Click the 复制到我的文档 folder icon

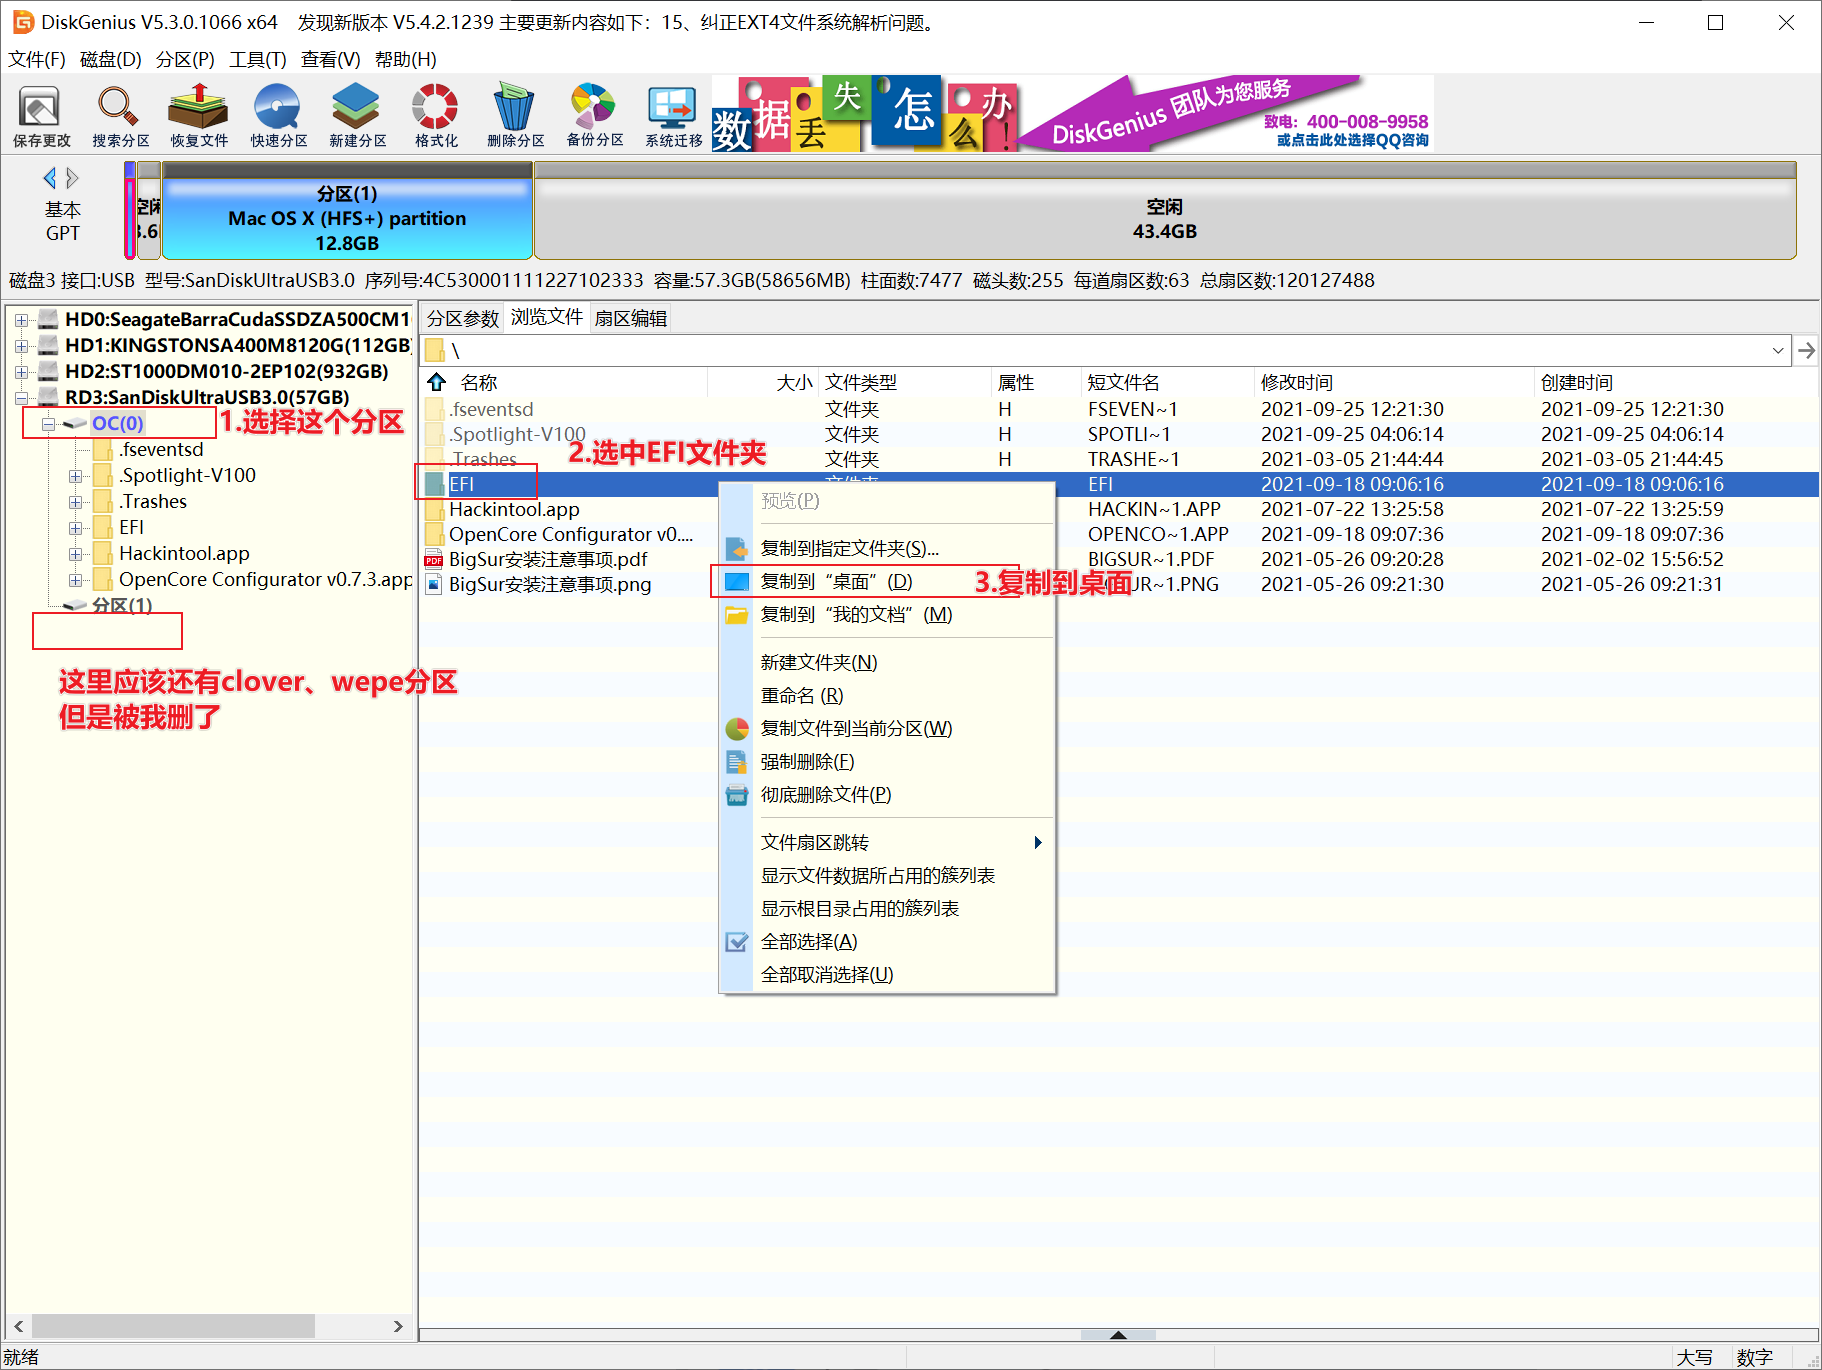[737, 614]
